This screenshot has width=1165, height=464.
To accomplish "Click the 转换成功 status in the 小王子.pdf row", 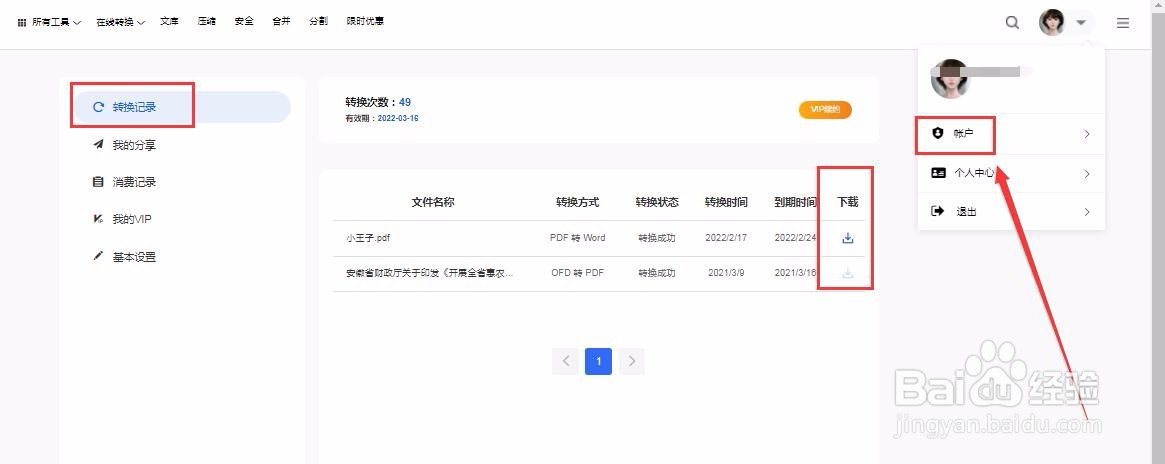I will pyautogui.click(x=657, y=238).
